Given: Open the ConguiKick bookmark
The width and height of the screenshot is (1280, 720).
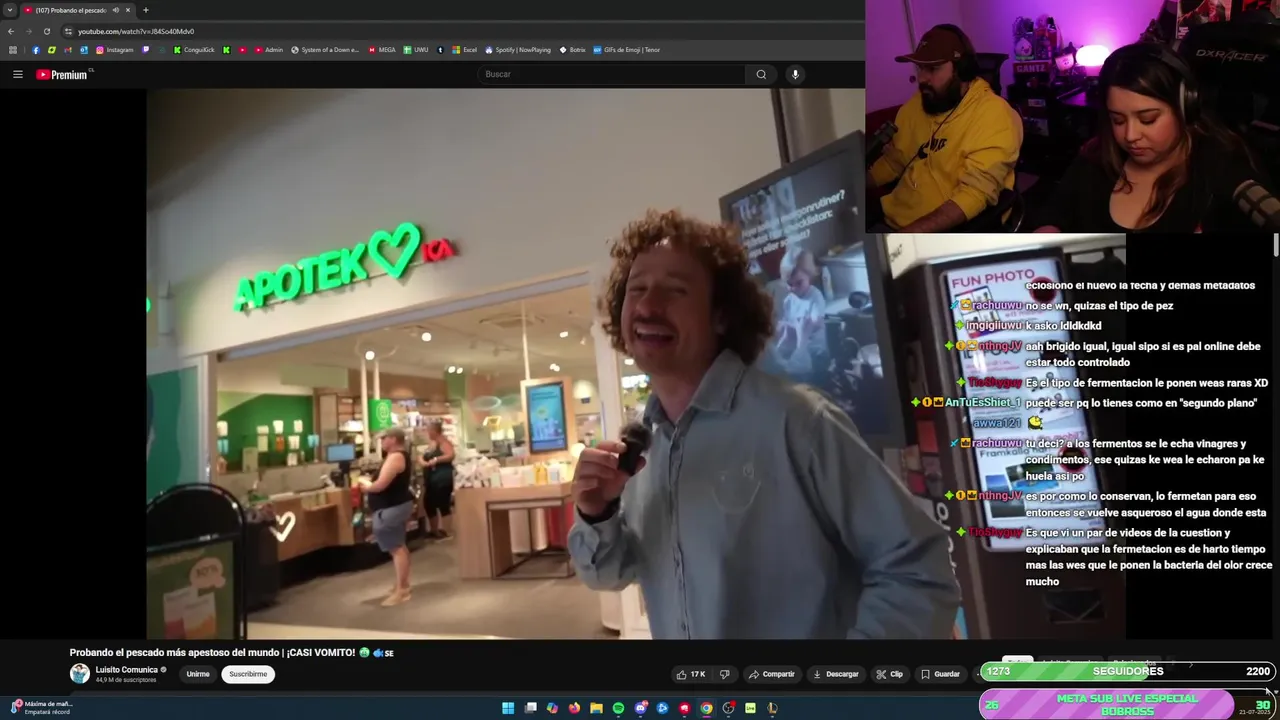Looking at the screenshot, I should point(193,50).
